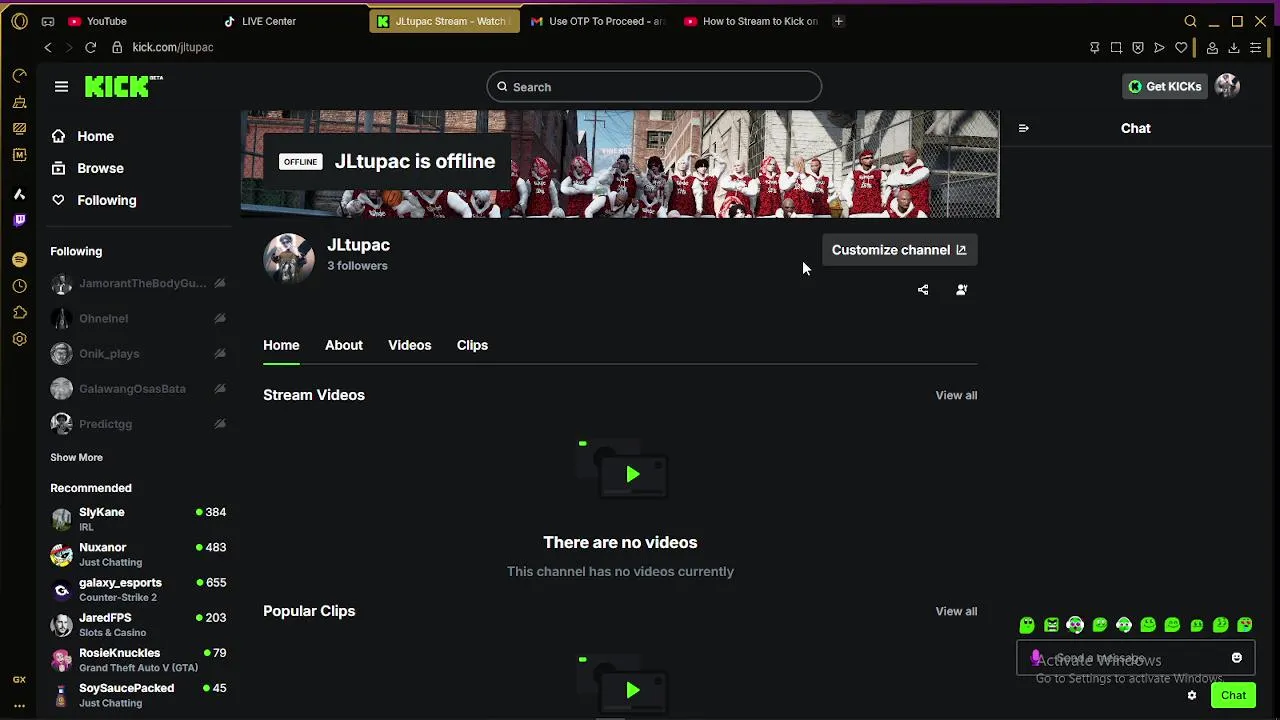Image resolution: width=1280 pixels, height=720 pixels.
Task: Open a new browser tab
Action: point(838,21)
